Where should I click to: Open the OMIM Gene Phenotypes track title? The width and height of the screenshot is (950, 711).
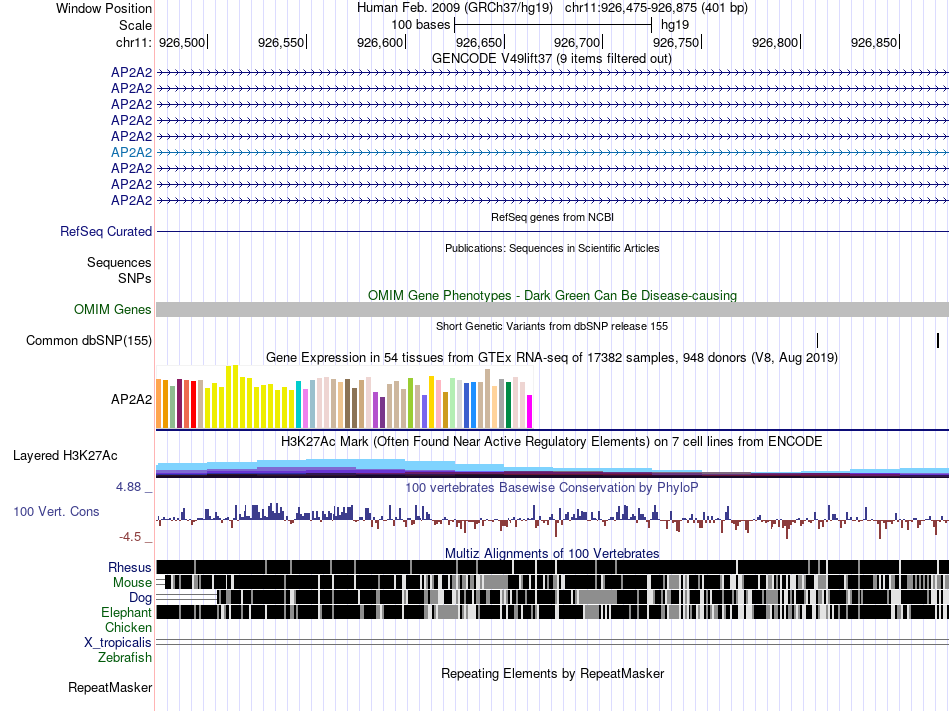[552, 296]
